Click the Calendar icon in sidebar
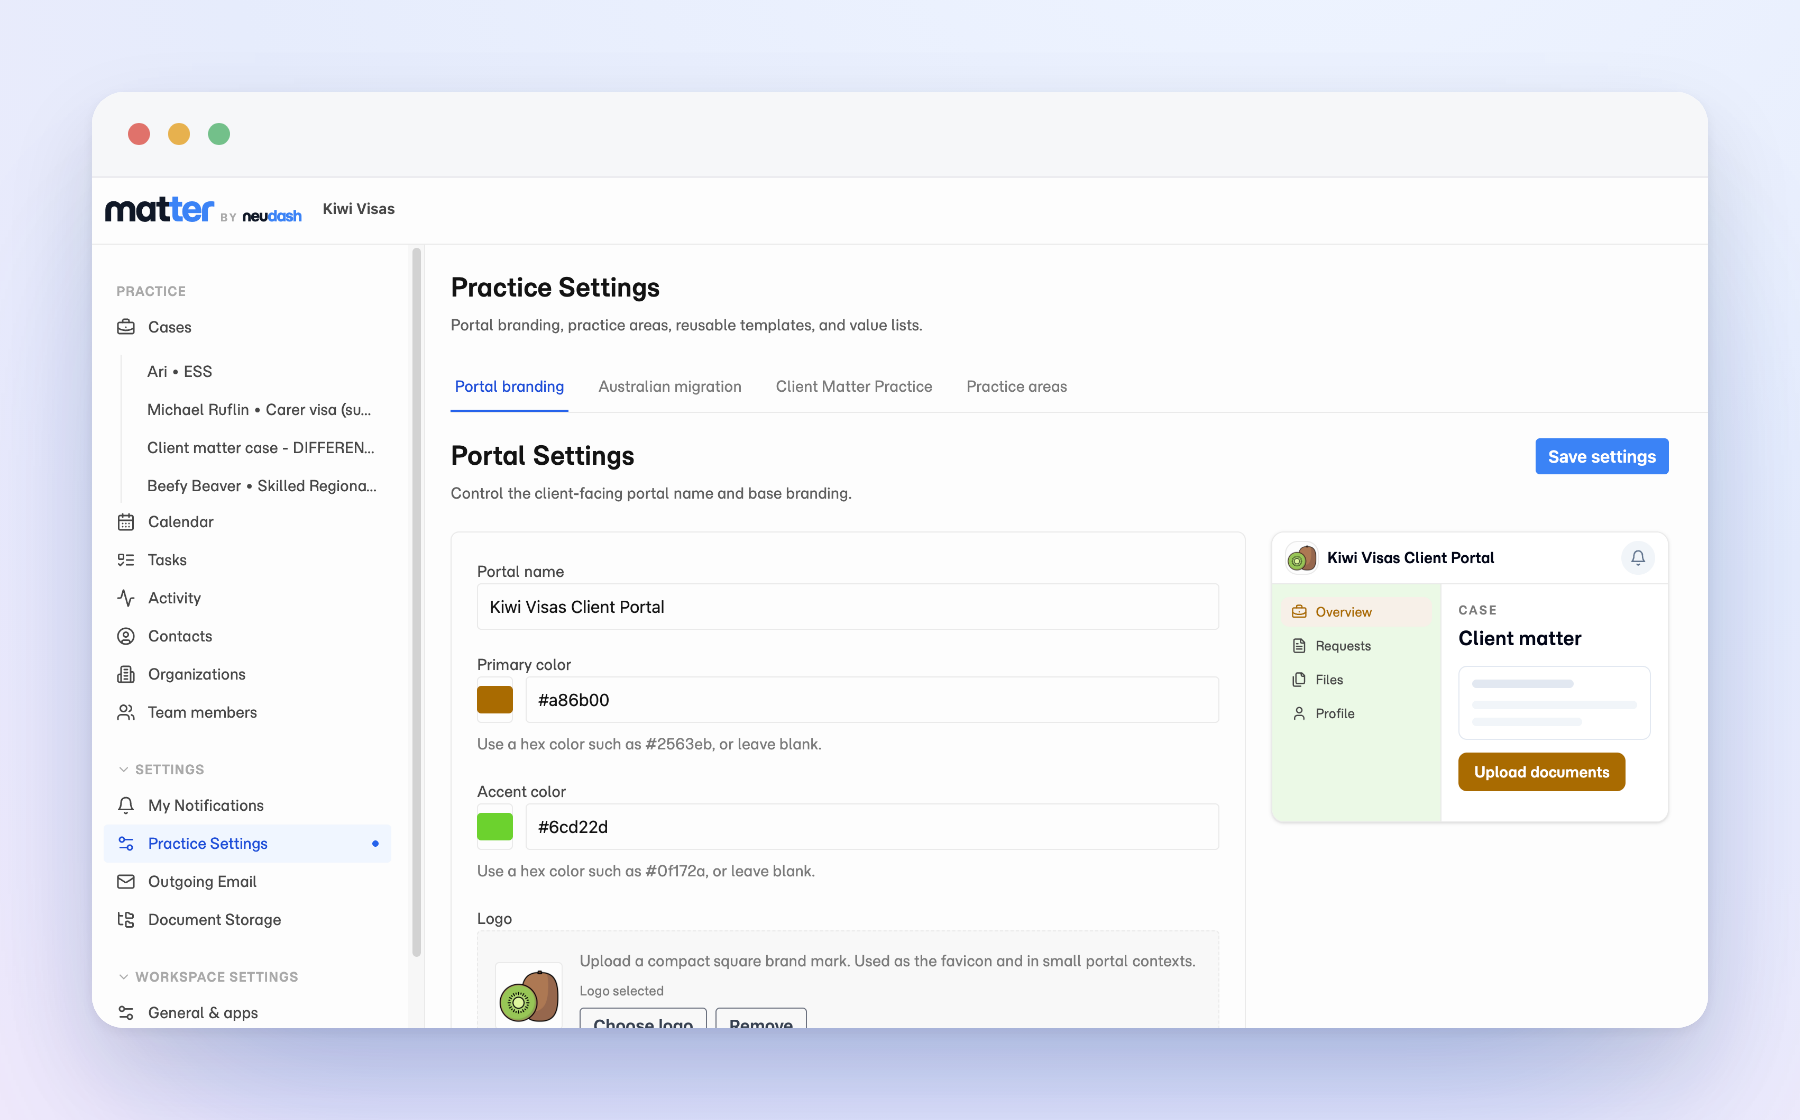 pos(126,522)
